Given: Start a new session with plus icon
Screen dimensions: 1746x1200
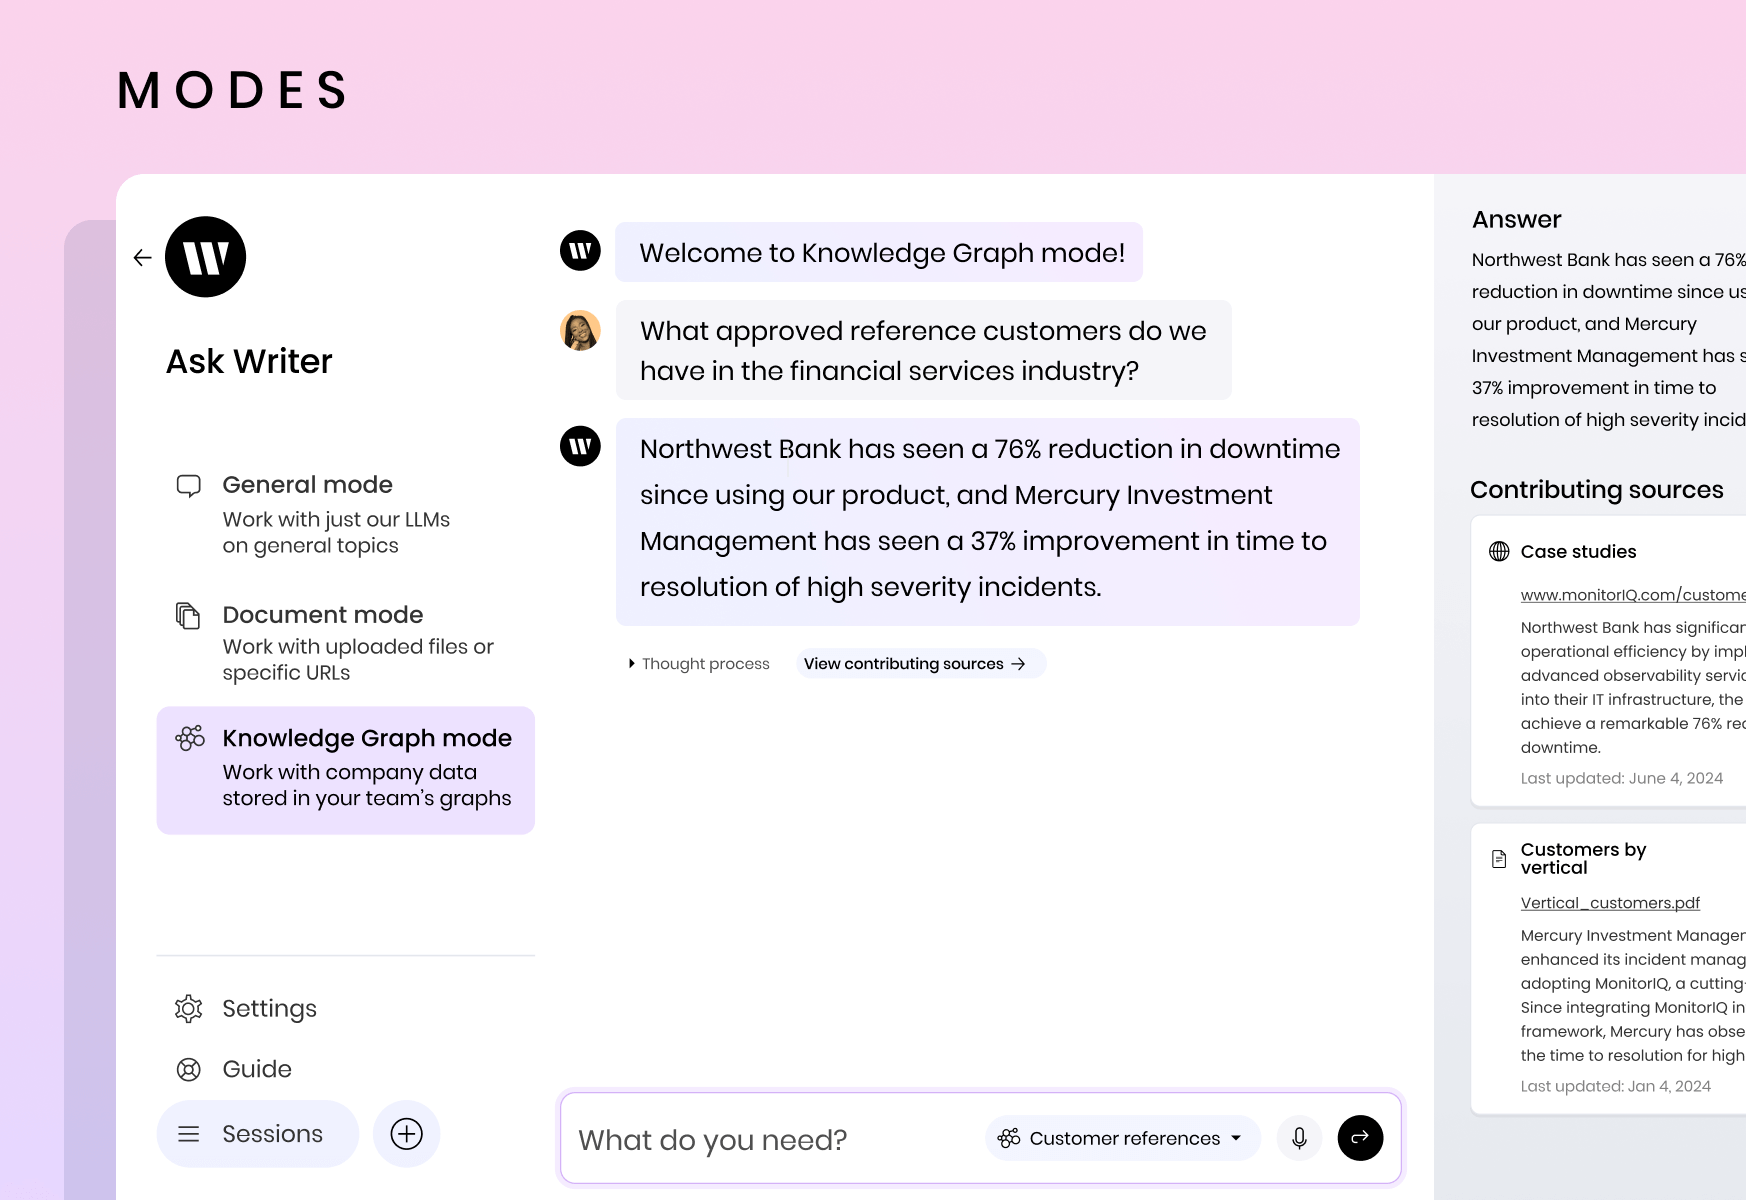Looking at the screenshot, I should pyautogui.click(x=406, y=1134).
